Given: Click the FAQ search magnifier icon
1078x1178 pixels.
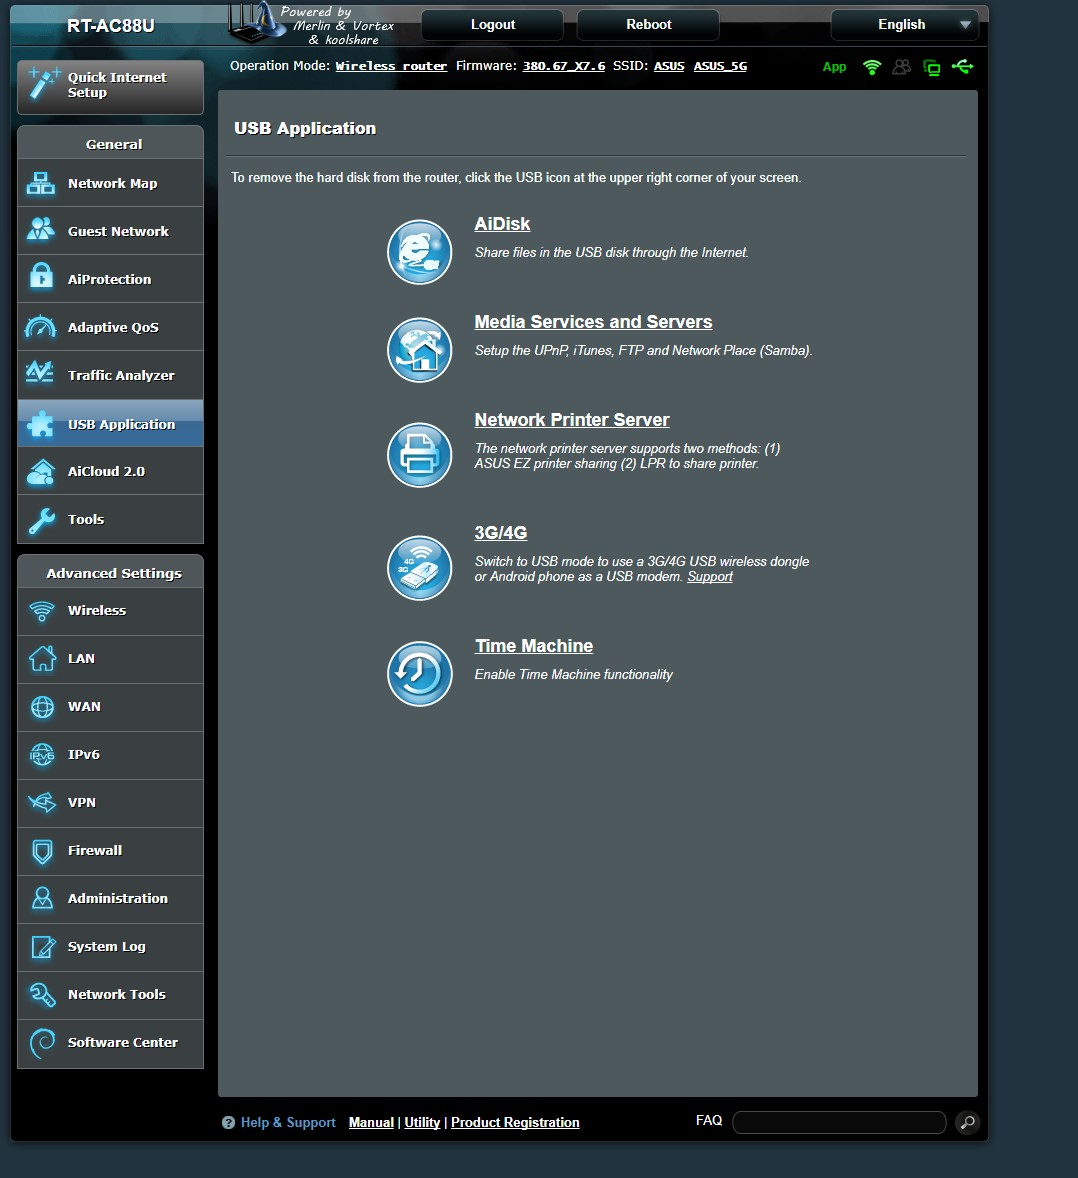Looking at the screenshot, I should pyautogui.click(x=968, y=1122).
